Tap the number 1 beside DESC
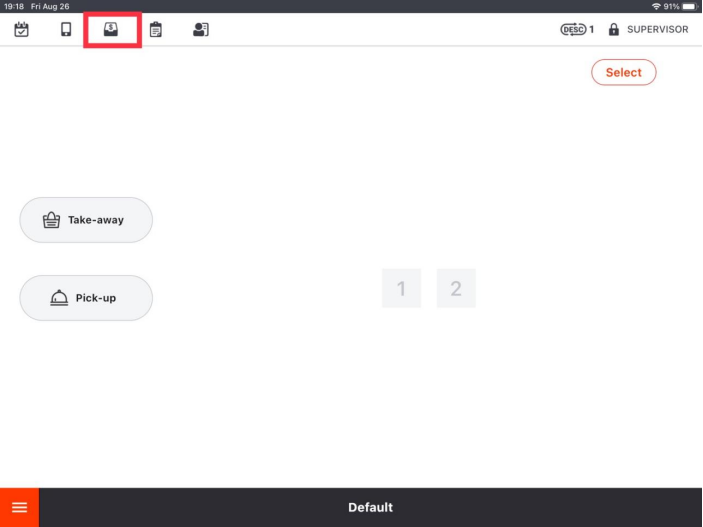The image size is (703, 527). 591,30
